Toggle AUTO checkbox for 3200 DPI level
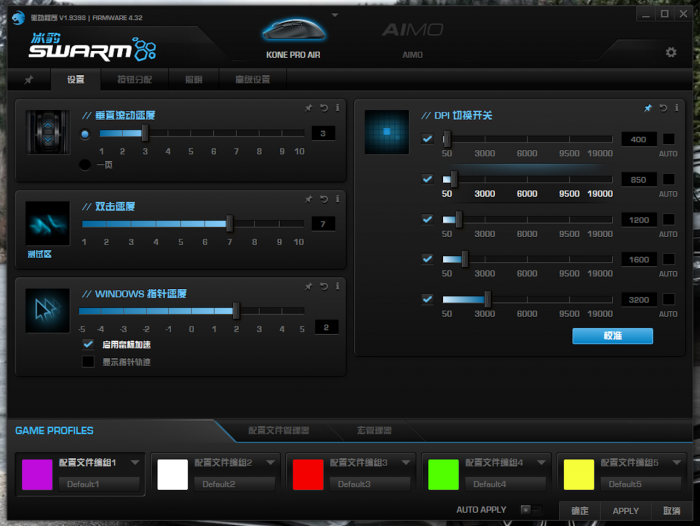 668,299
